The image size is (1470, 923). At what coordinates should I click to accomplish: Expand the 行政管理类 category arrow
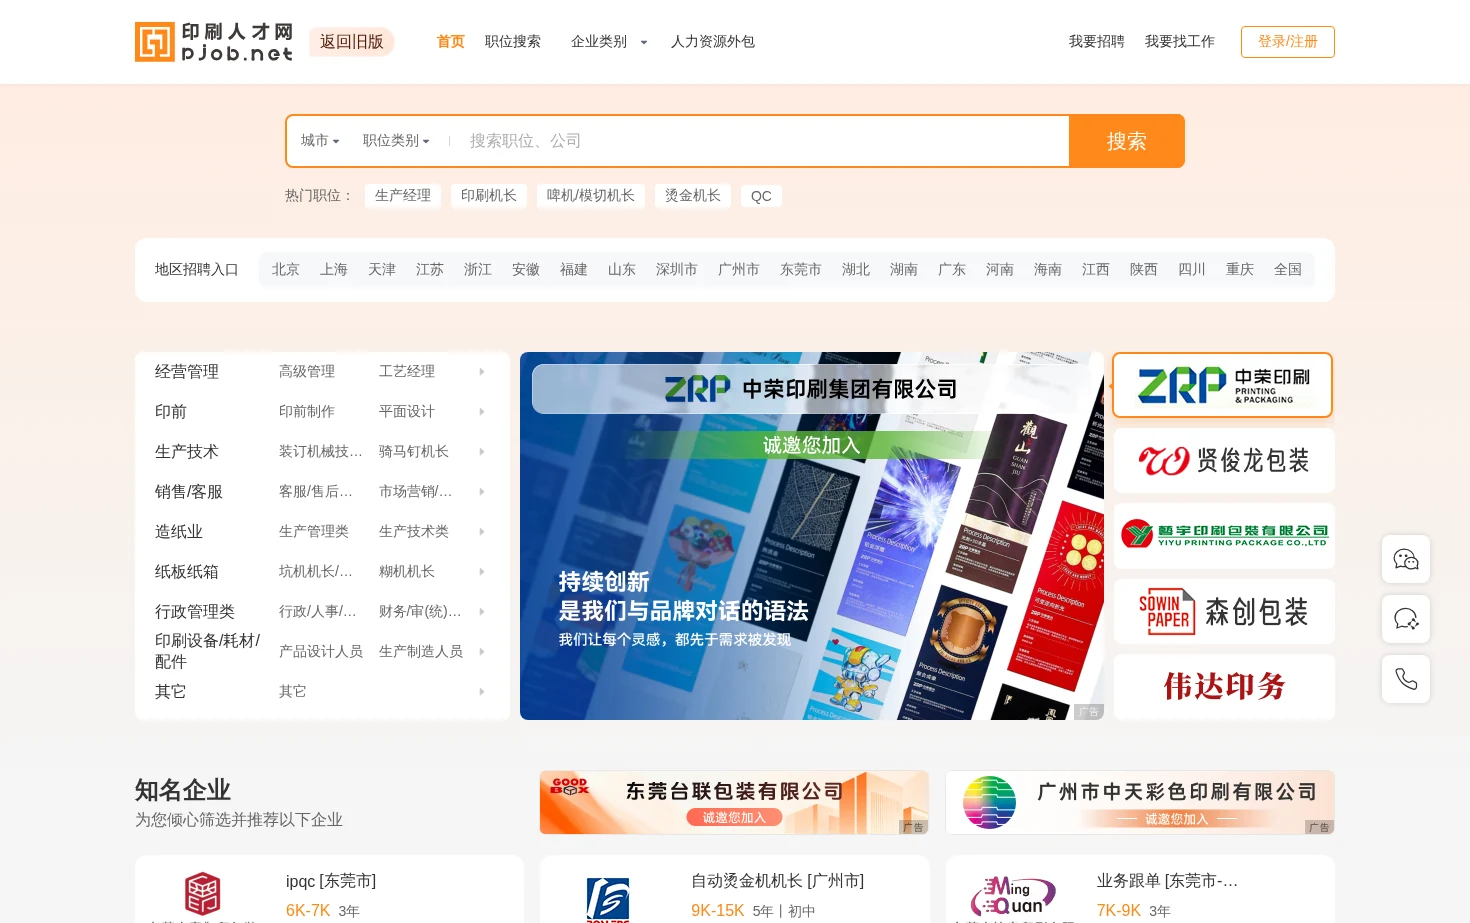482,612
